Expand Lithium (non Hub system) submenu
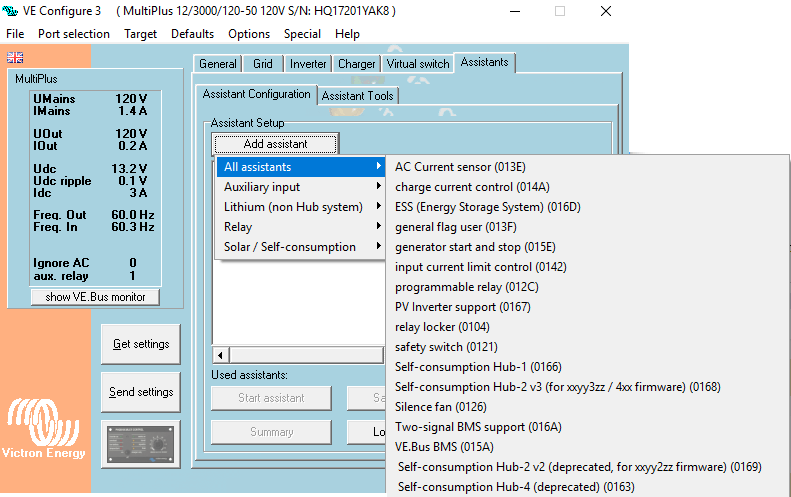The height and width of the screenshot is (497, 791). tap(301, 207)
